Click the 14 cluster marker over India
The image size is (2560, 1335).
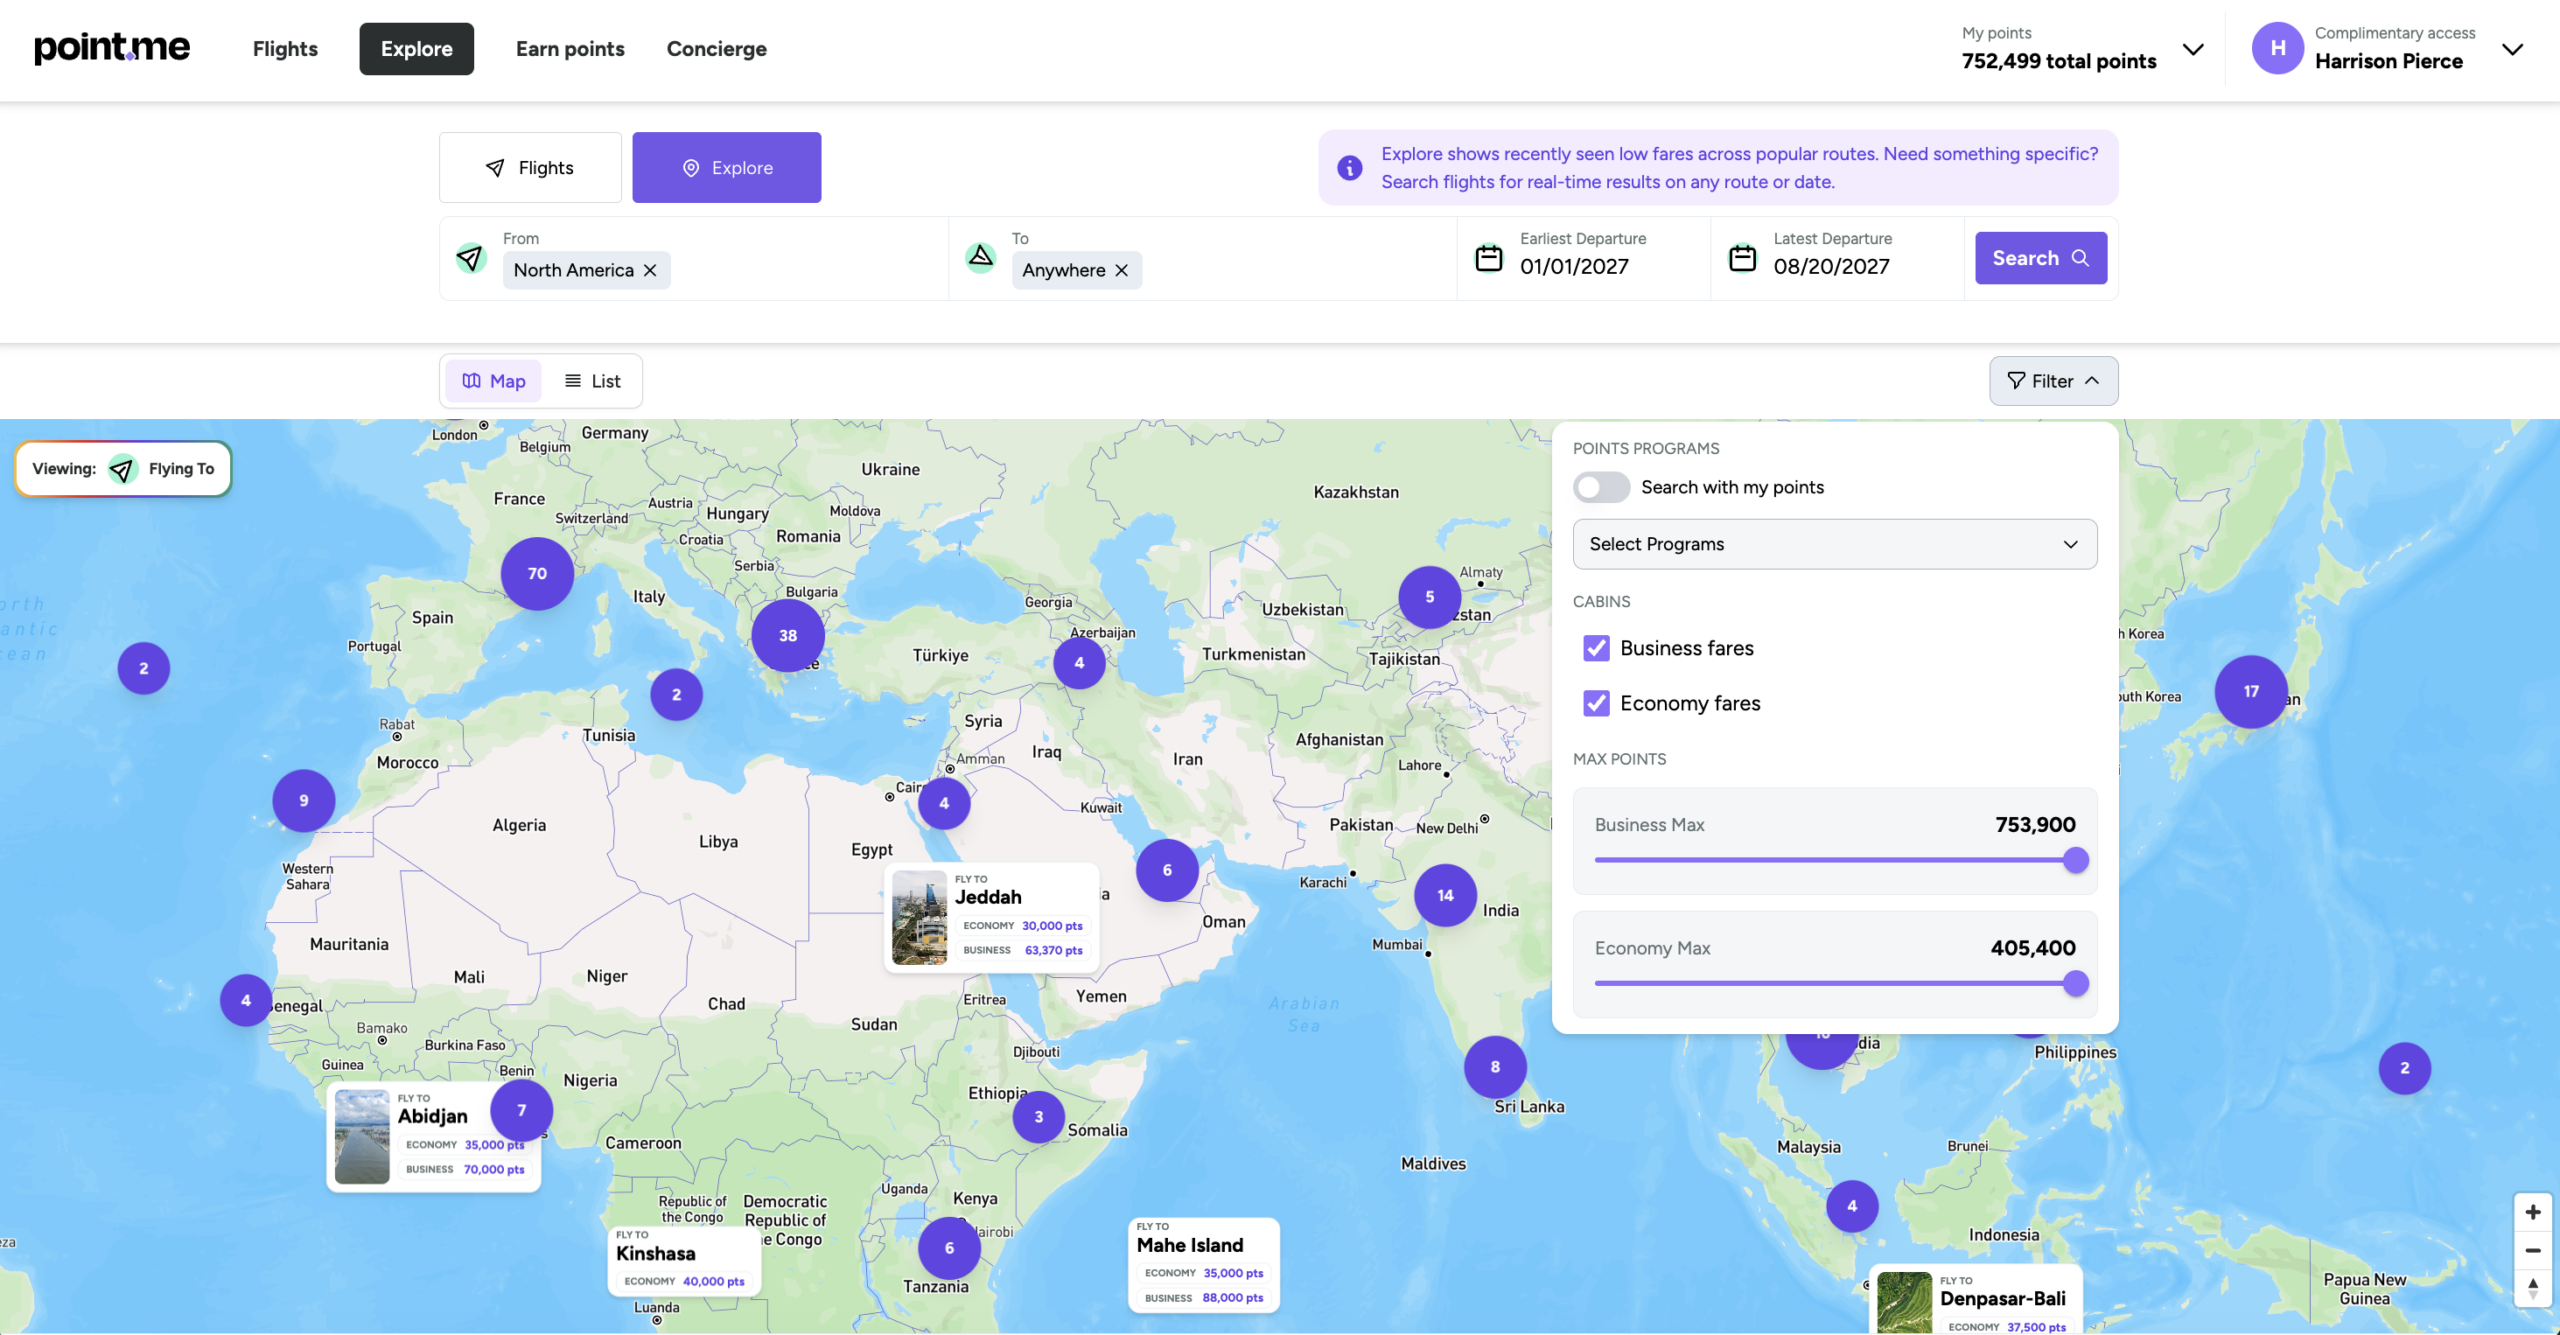click(1445, 895)
